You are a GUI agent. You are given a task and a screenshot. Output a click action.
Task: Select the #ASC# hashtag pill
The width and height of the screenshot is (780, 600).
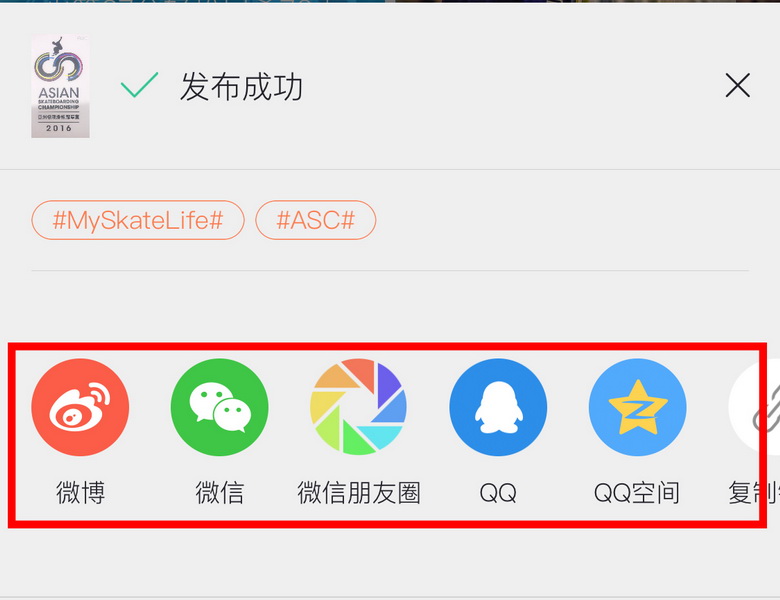coord(315,220)
